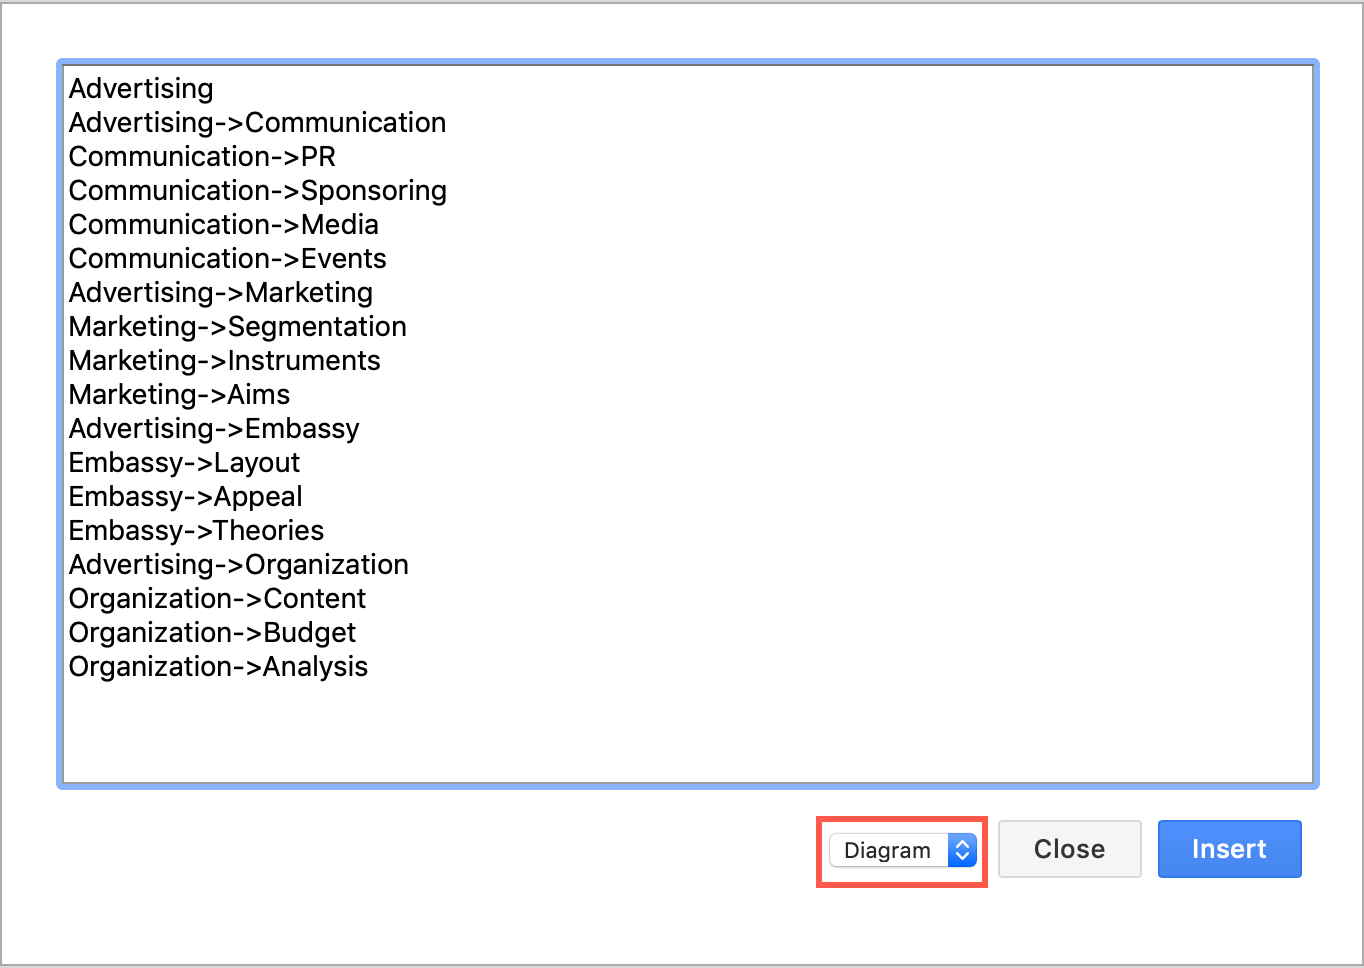1364x968 pixels.
Task: Click the Embassy->Theories line
Action: click(x=196, y=531)
